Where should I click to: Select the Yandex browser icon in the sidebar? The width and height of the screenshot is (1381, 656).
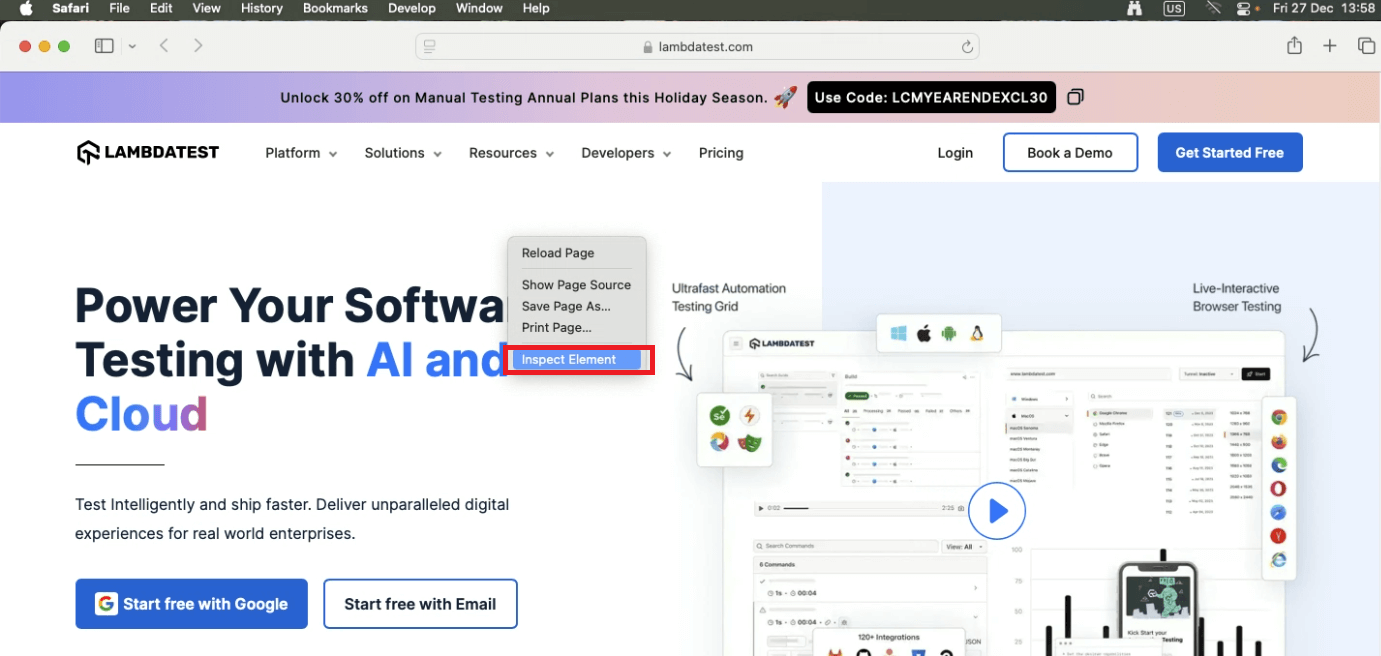(x=1279, y=535)
